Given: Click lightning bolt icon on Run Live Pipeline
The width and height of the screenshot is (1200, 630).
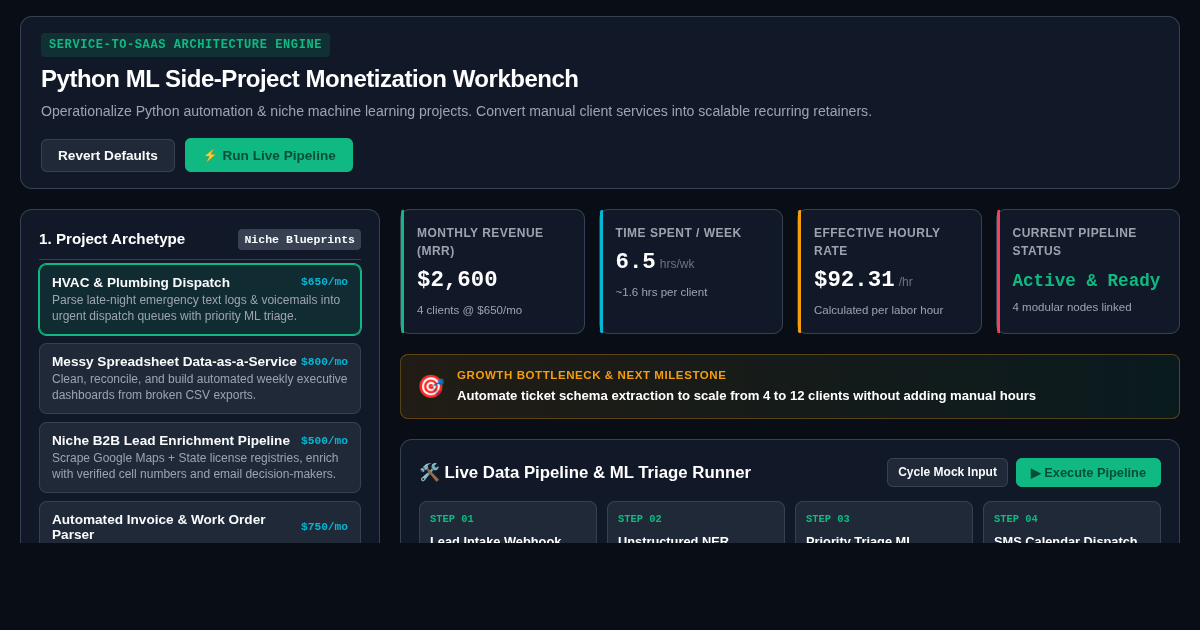Looking at the screenshot, I should [210, 156].
